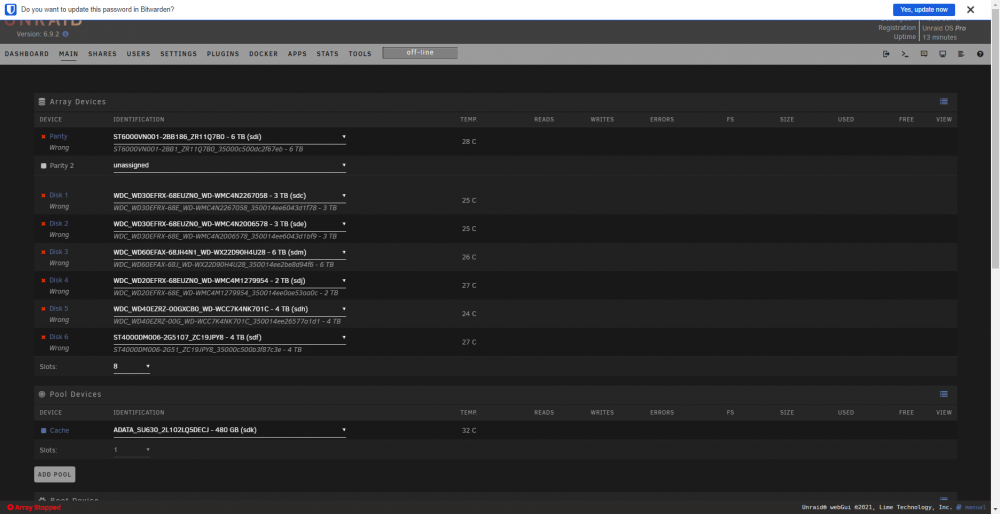Click the Pool Devices header icon
The image size is (1000, 514).
pyautogui.click(x=42, y=394)
